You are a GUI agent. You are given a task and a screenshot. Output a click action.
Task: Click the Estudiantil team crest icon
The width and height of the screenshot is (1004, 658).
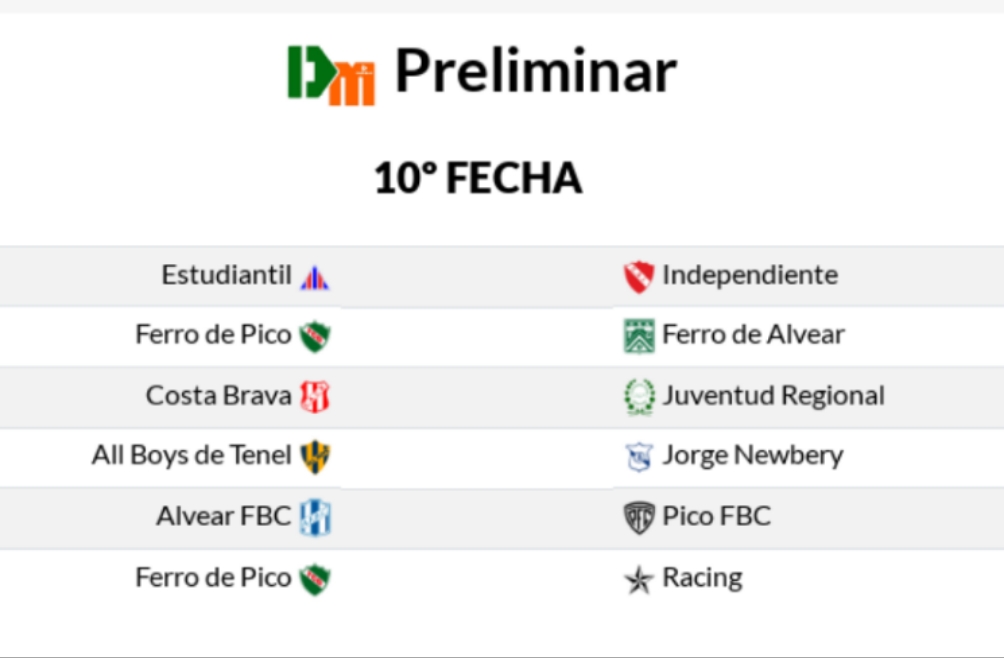point(314,278)
